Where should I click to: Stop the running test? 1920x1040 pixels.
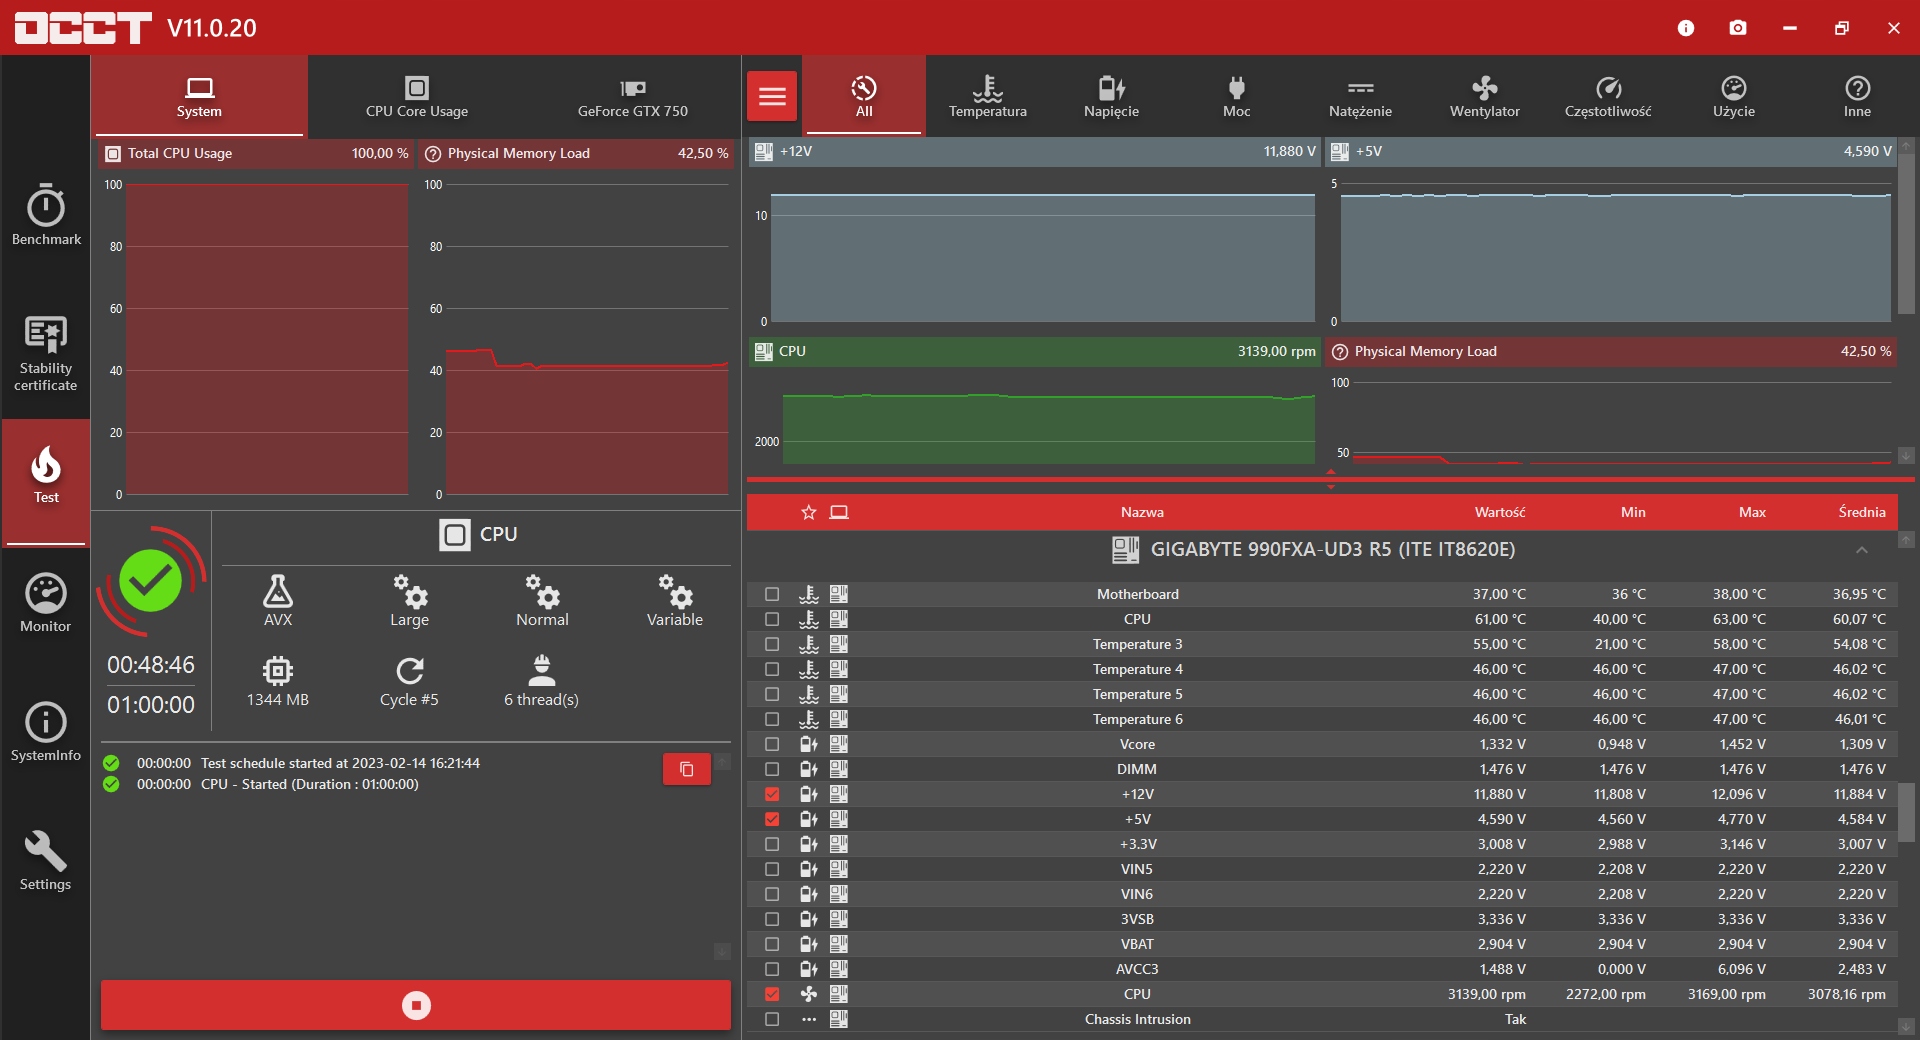(x=416, y=1005)
